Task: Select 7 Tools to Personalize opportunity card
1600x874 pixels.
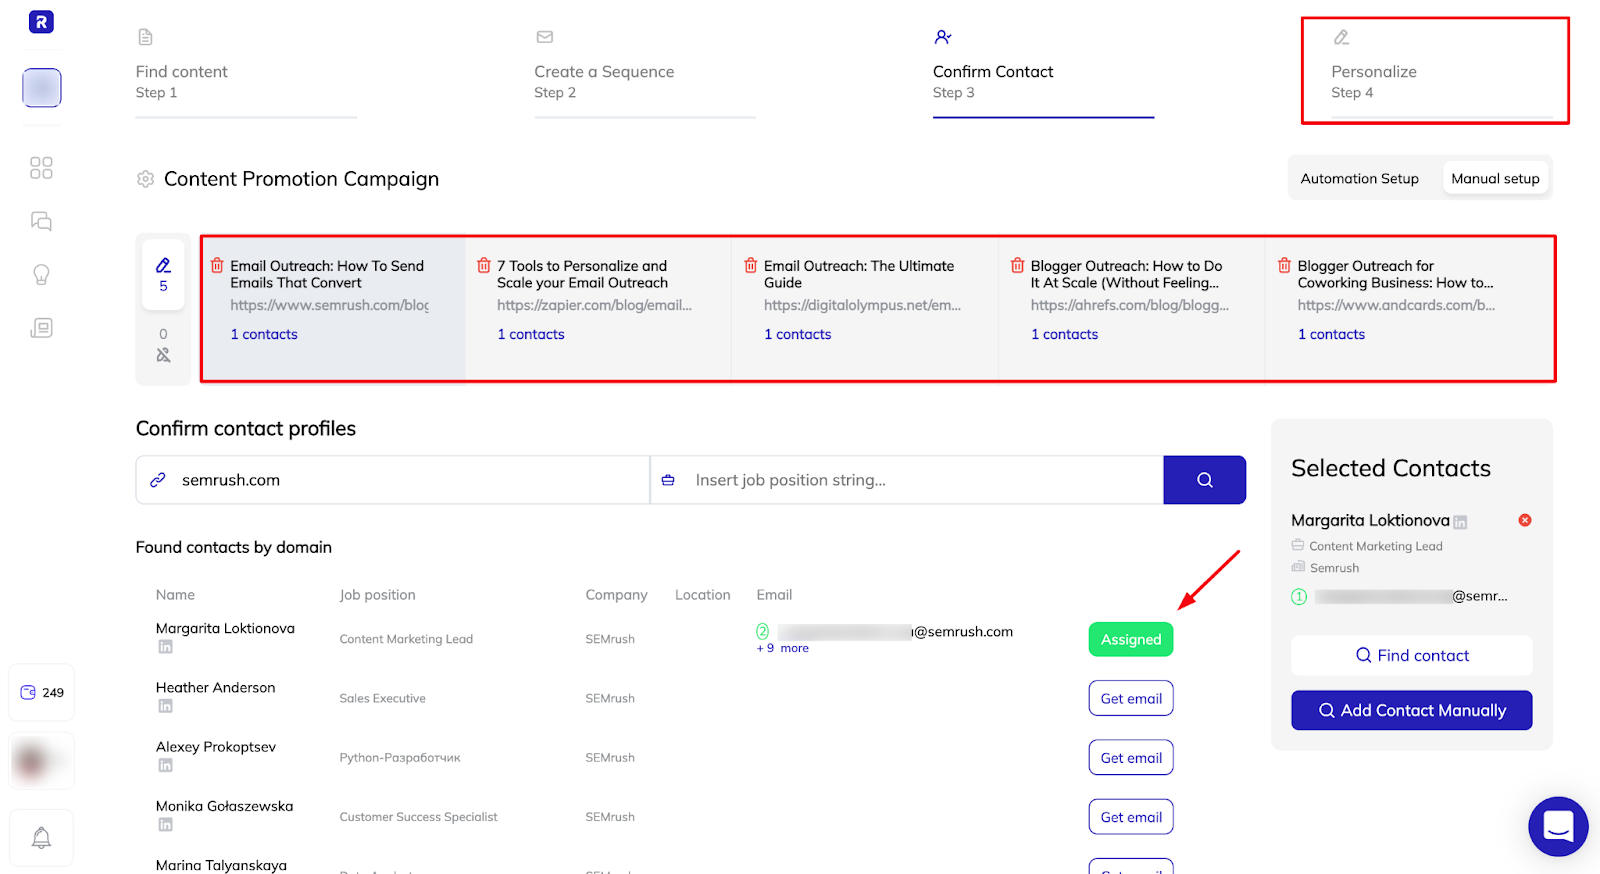Action: coord(599,309)
